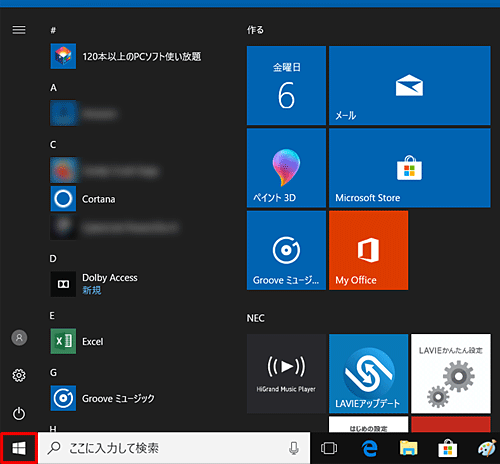Image resolution: width=500 pixels, height=464 pixels.
Task: Click the Power icon
Action: pos(19,414)
